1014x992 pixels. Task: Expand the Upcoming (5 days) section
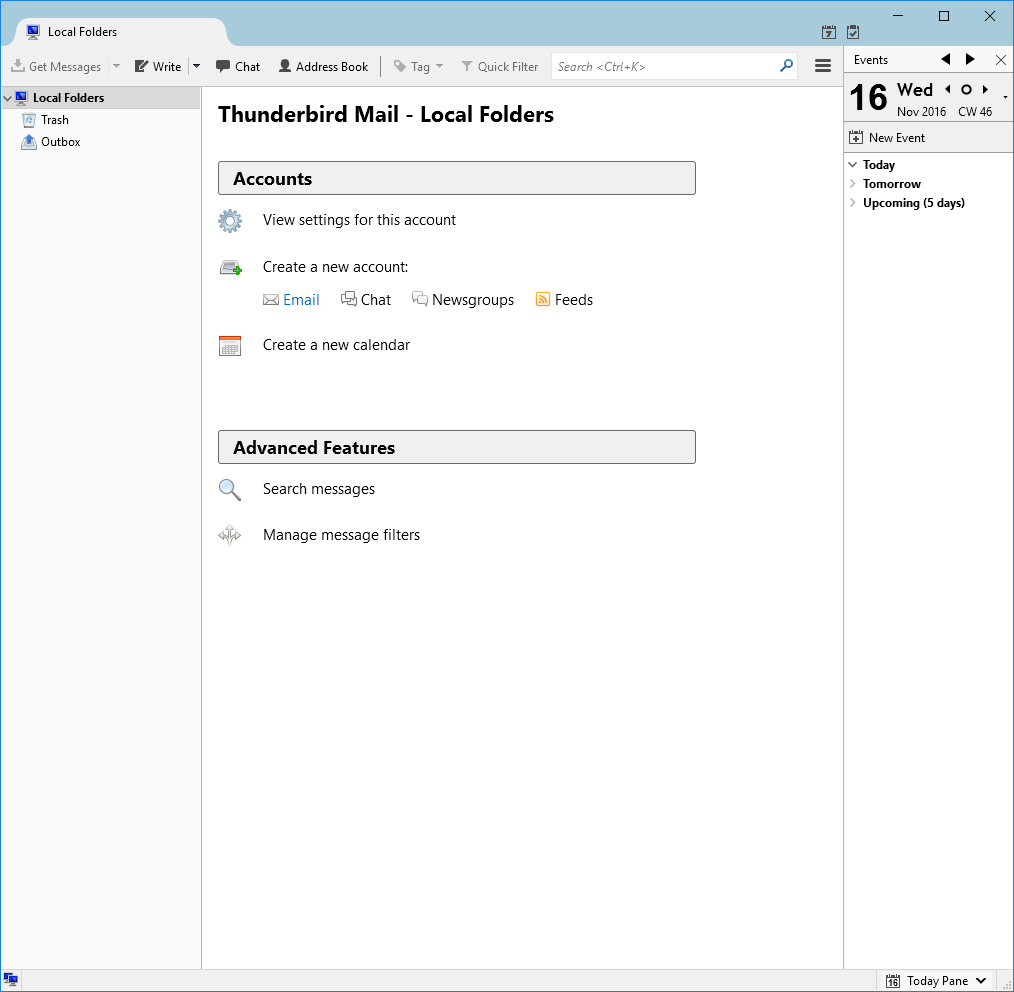pos(852,202)
